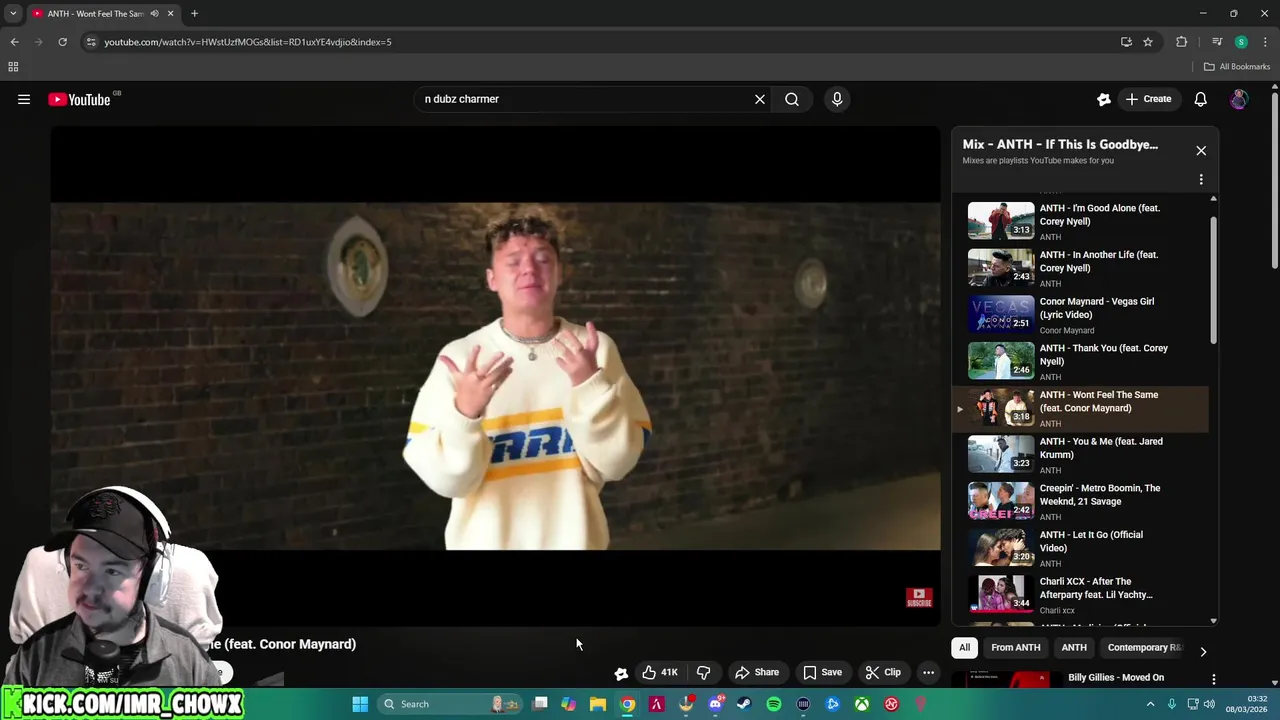Screen dimensions: 1280x720
Task: Close the Mix playlist panel
Action: click(1201, 151)
